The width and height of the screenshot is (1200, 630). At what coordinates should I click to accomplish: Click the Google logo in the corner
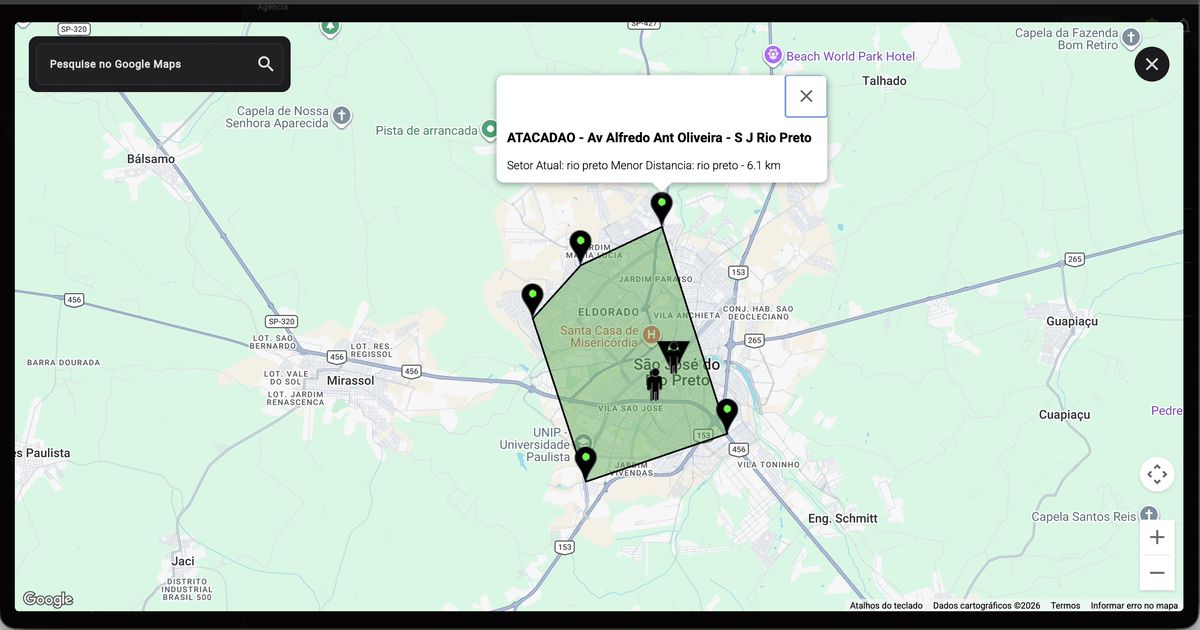[x=47, y=599]
